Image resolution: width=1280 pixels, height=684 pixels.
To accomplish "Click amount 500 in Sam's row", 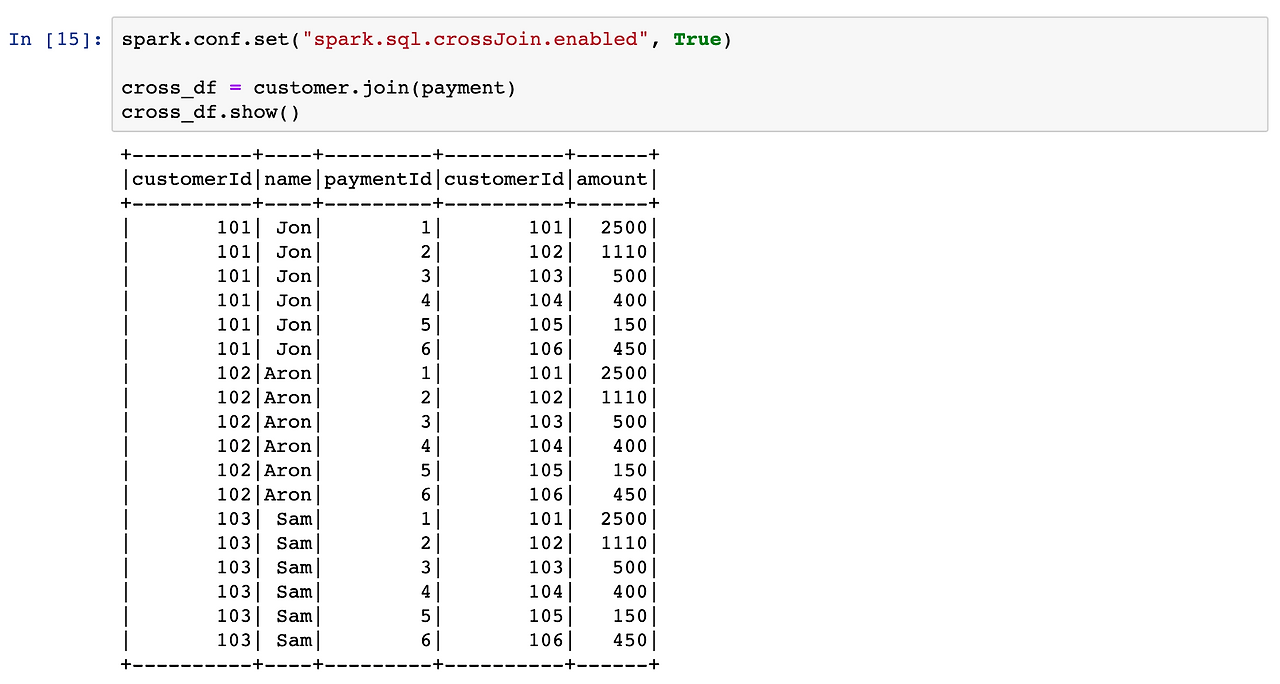I will (631, 567).
